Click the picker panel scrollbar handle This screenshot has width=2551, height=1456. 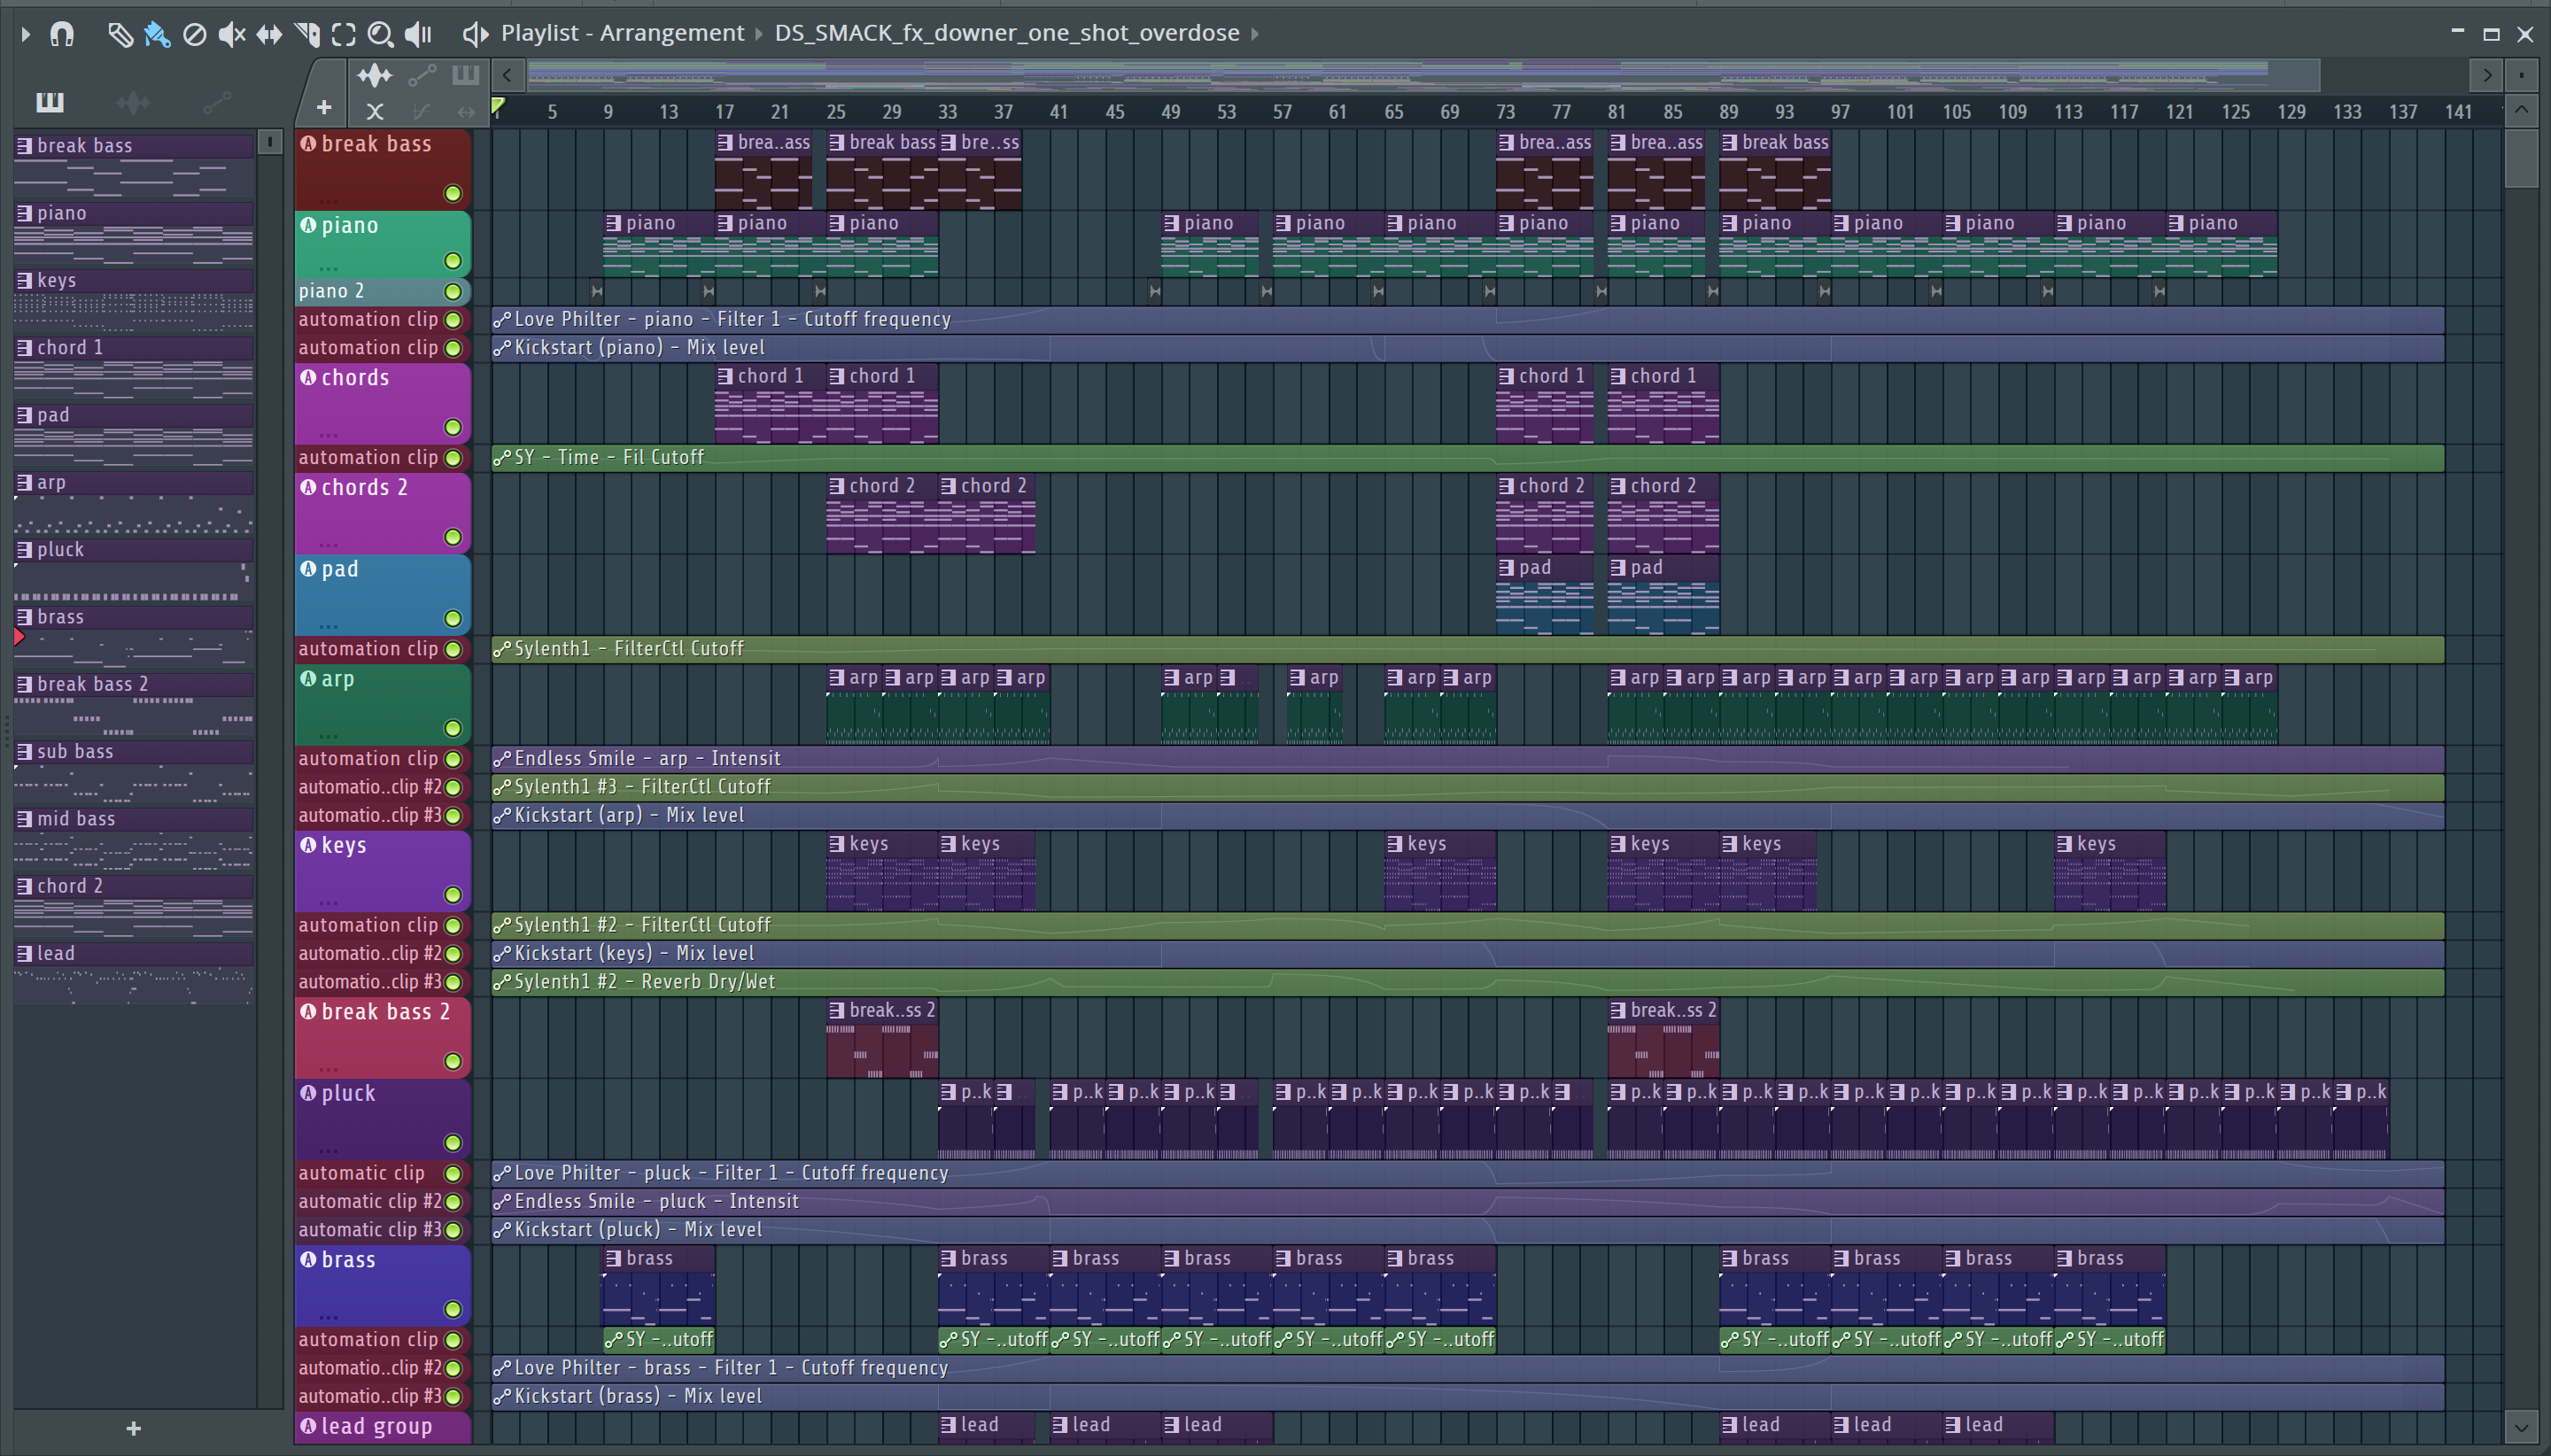[x=270, y=142]
